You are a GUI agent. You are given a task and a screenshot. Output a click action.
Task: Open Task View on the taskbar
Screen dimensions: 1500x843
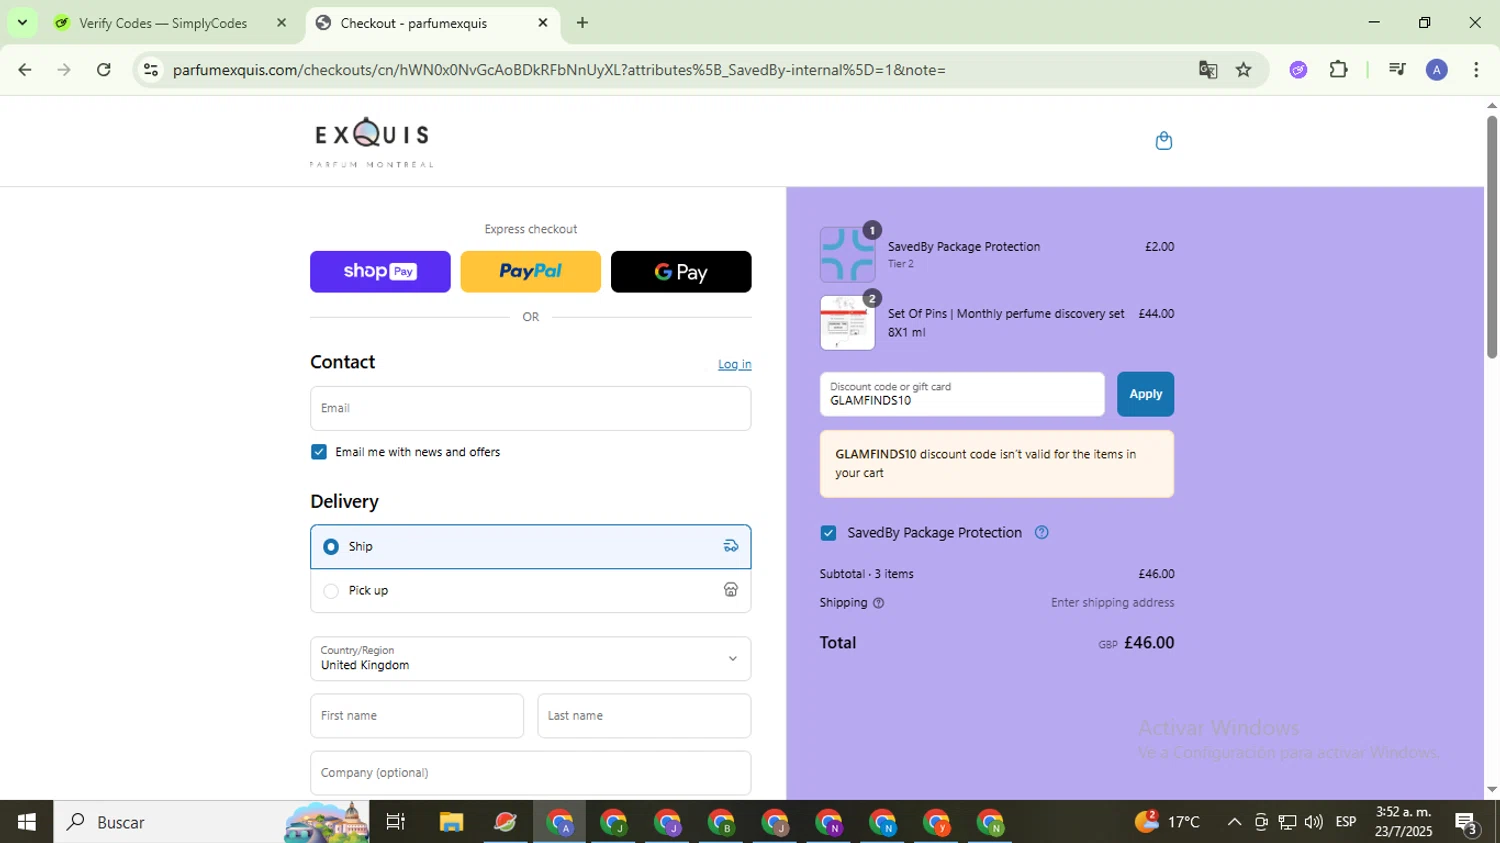[396, 822]
